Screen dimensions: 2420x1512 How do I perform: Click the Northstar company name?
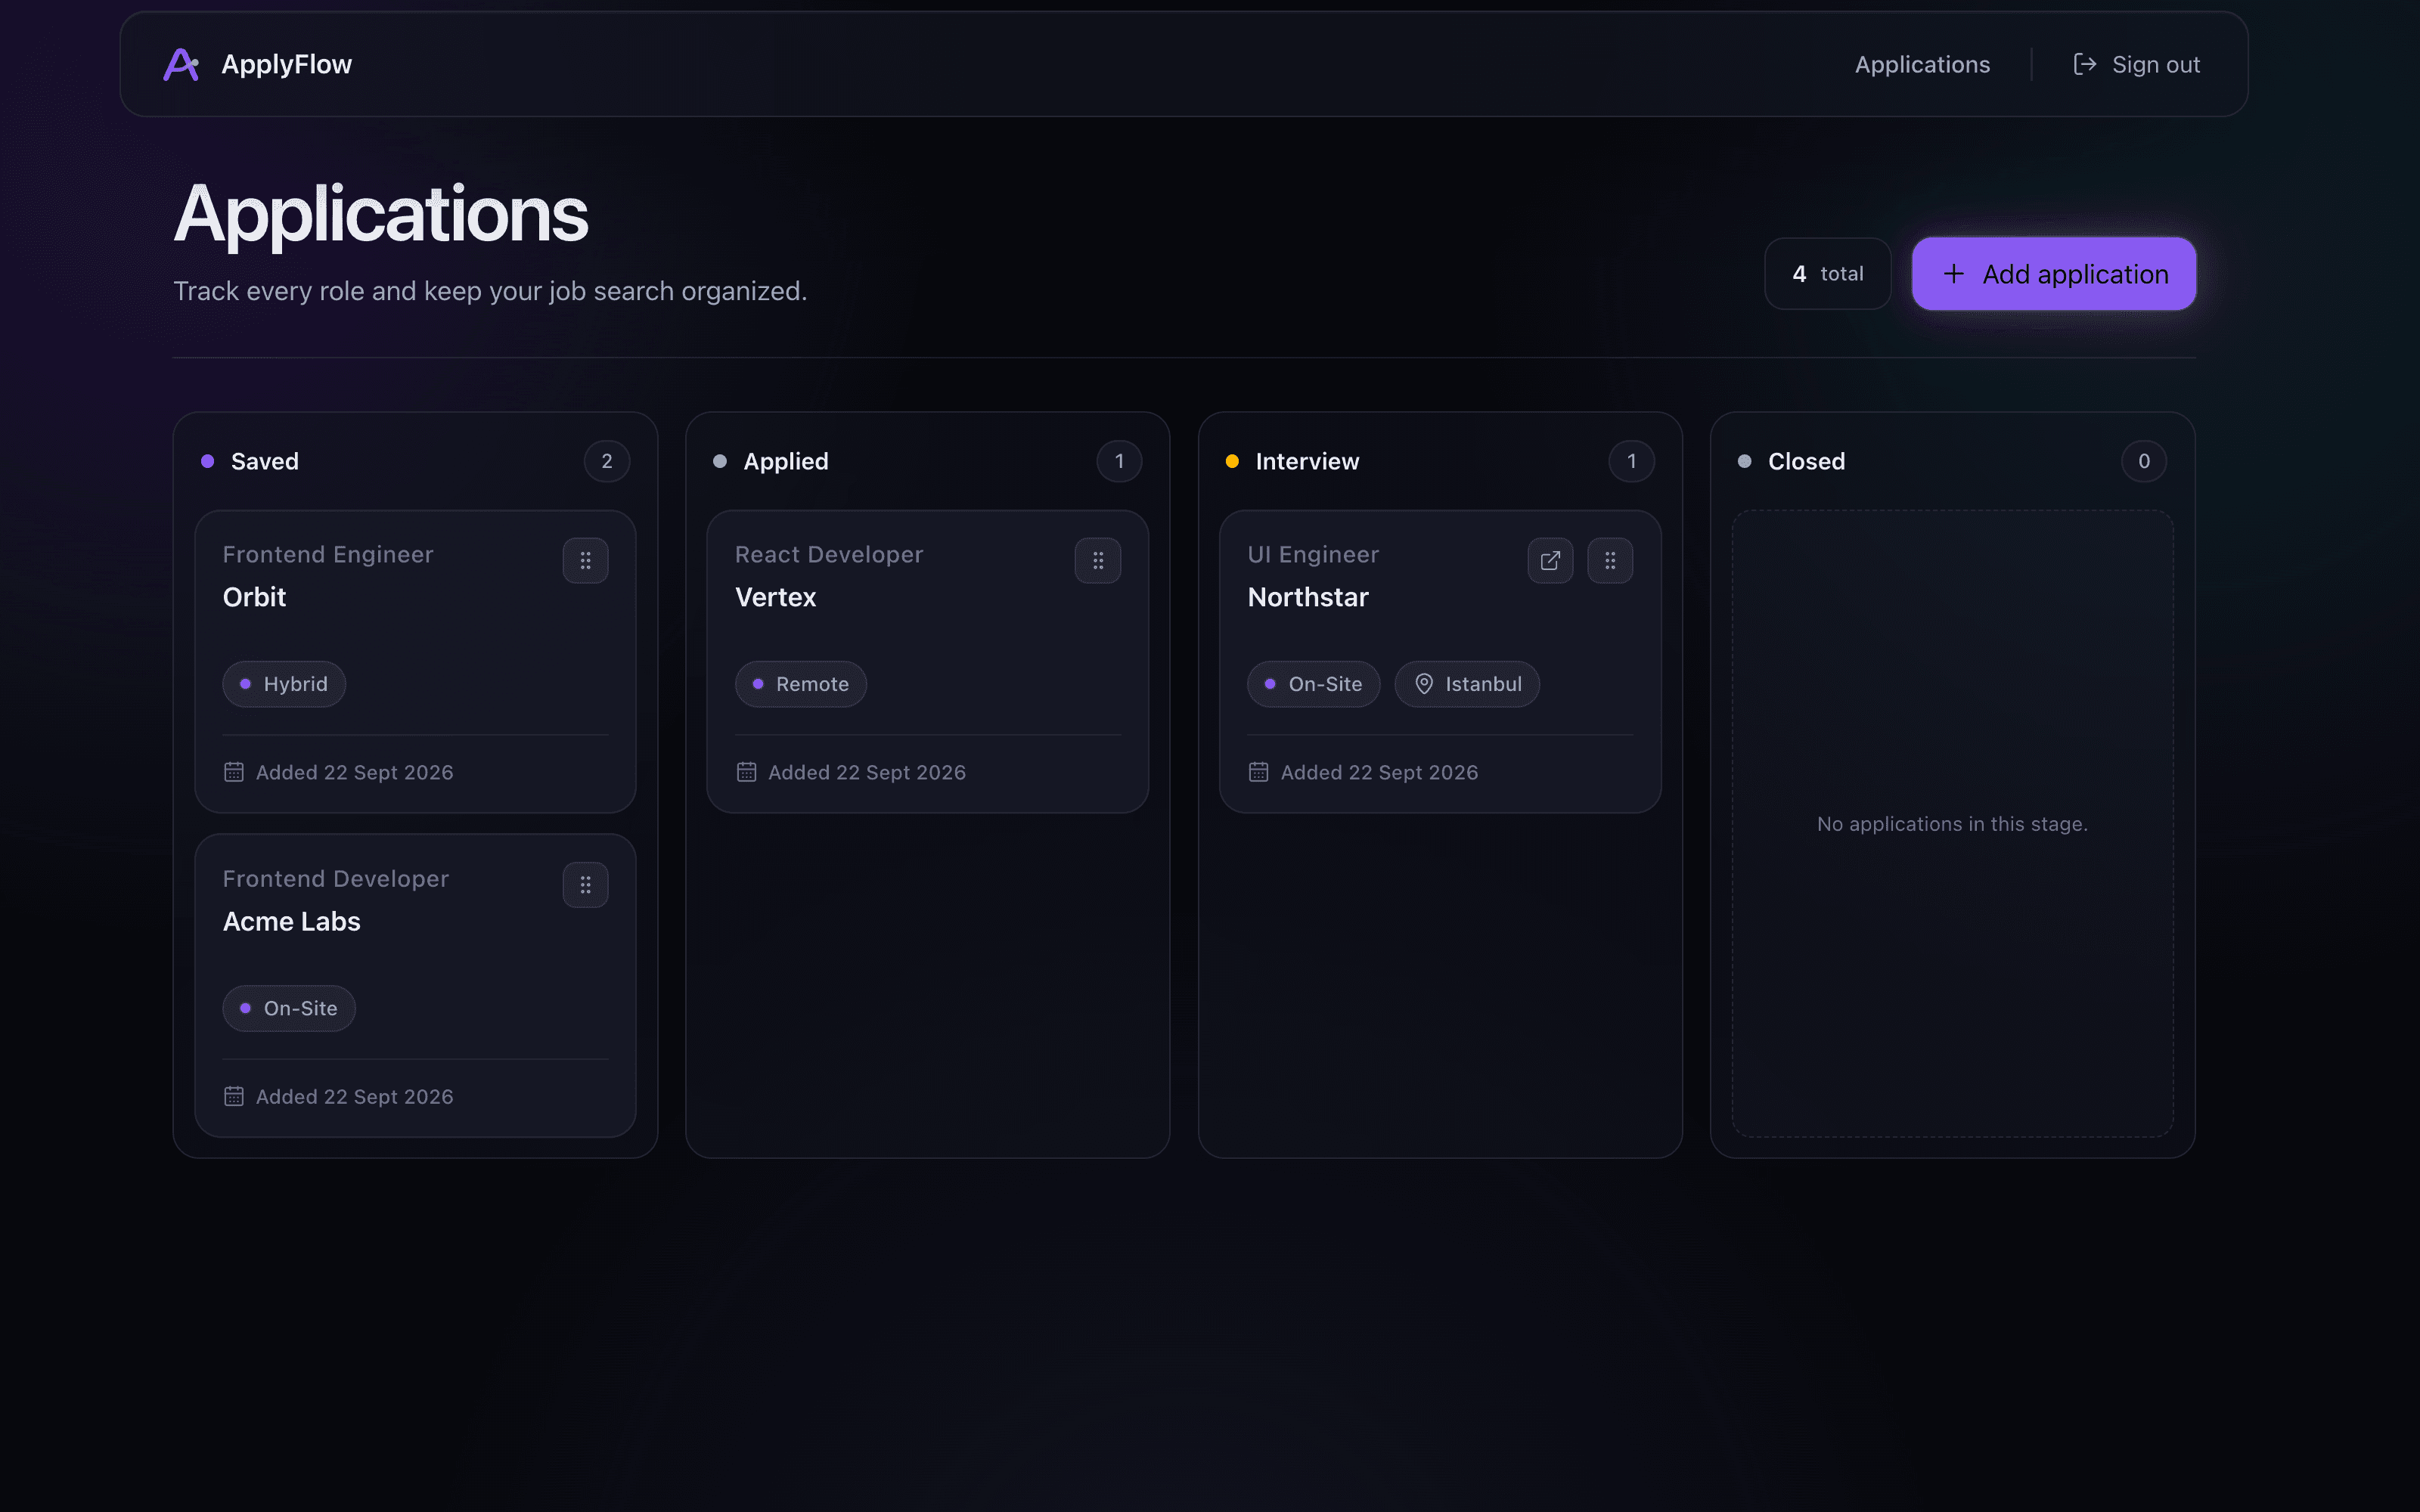pyautogui.click(x=1308, y=597)
